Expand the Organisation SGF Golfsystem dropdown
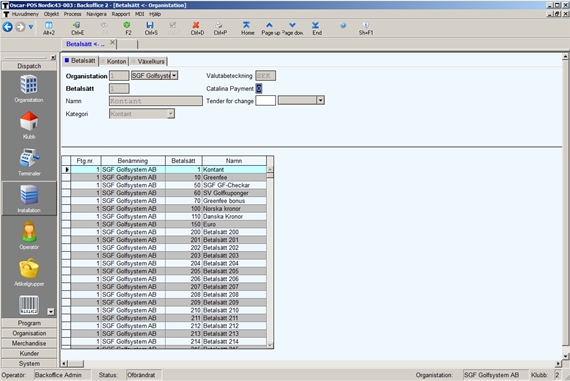The height and width of the screenshot is (381, 570). (174, 76)
